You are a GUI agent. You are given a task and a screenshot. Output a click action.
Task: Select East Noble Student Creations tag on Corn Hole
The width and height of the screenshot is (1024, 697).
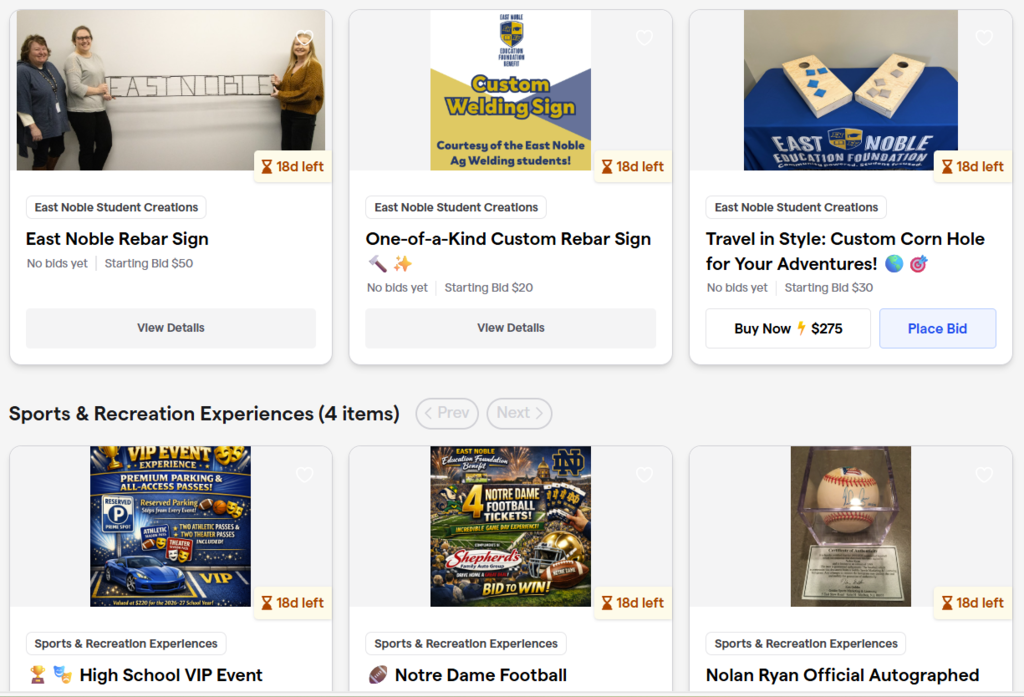(796, 208)
